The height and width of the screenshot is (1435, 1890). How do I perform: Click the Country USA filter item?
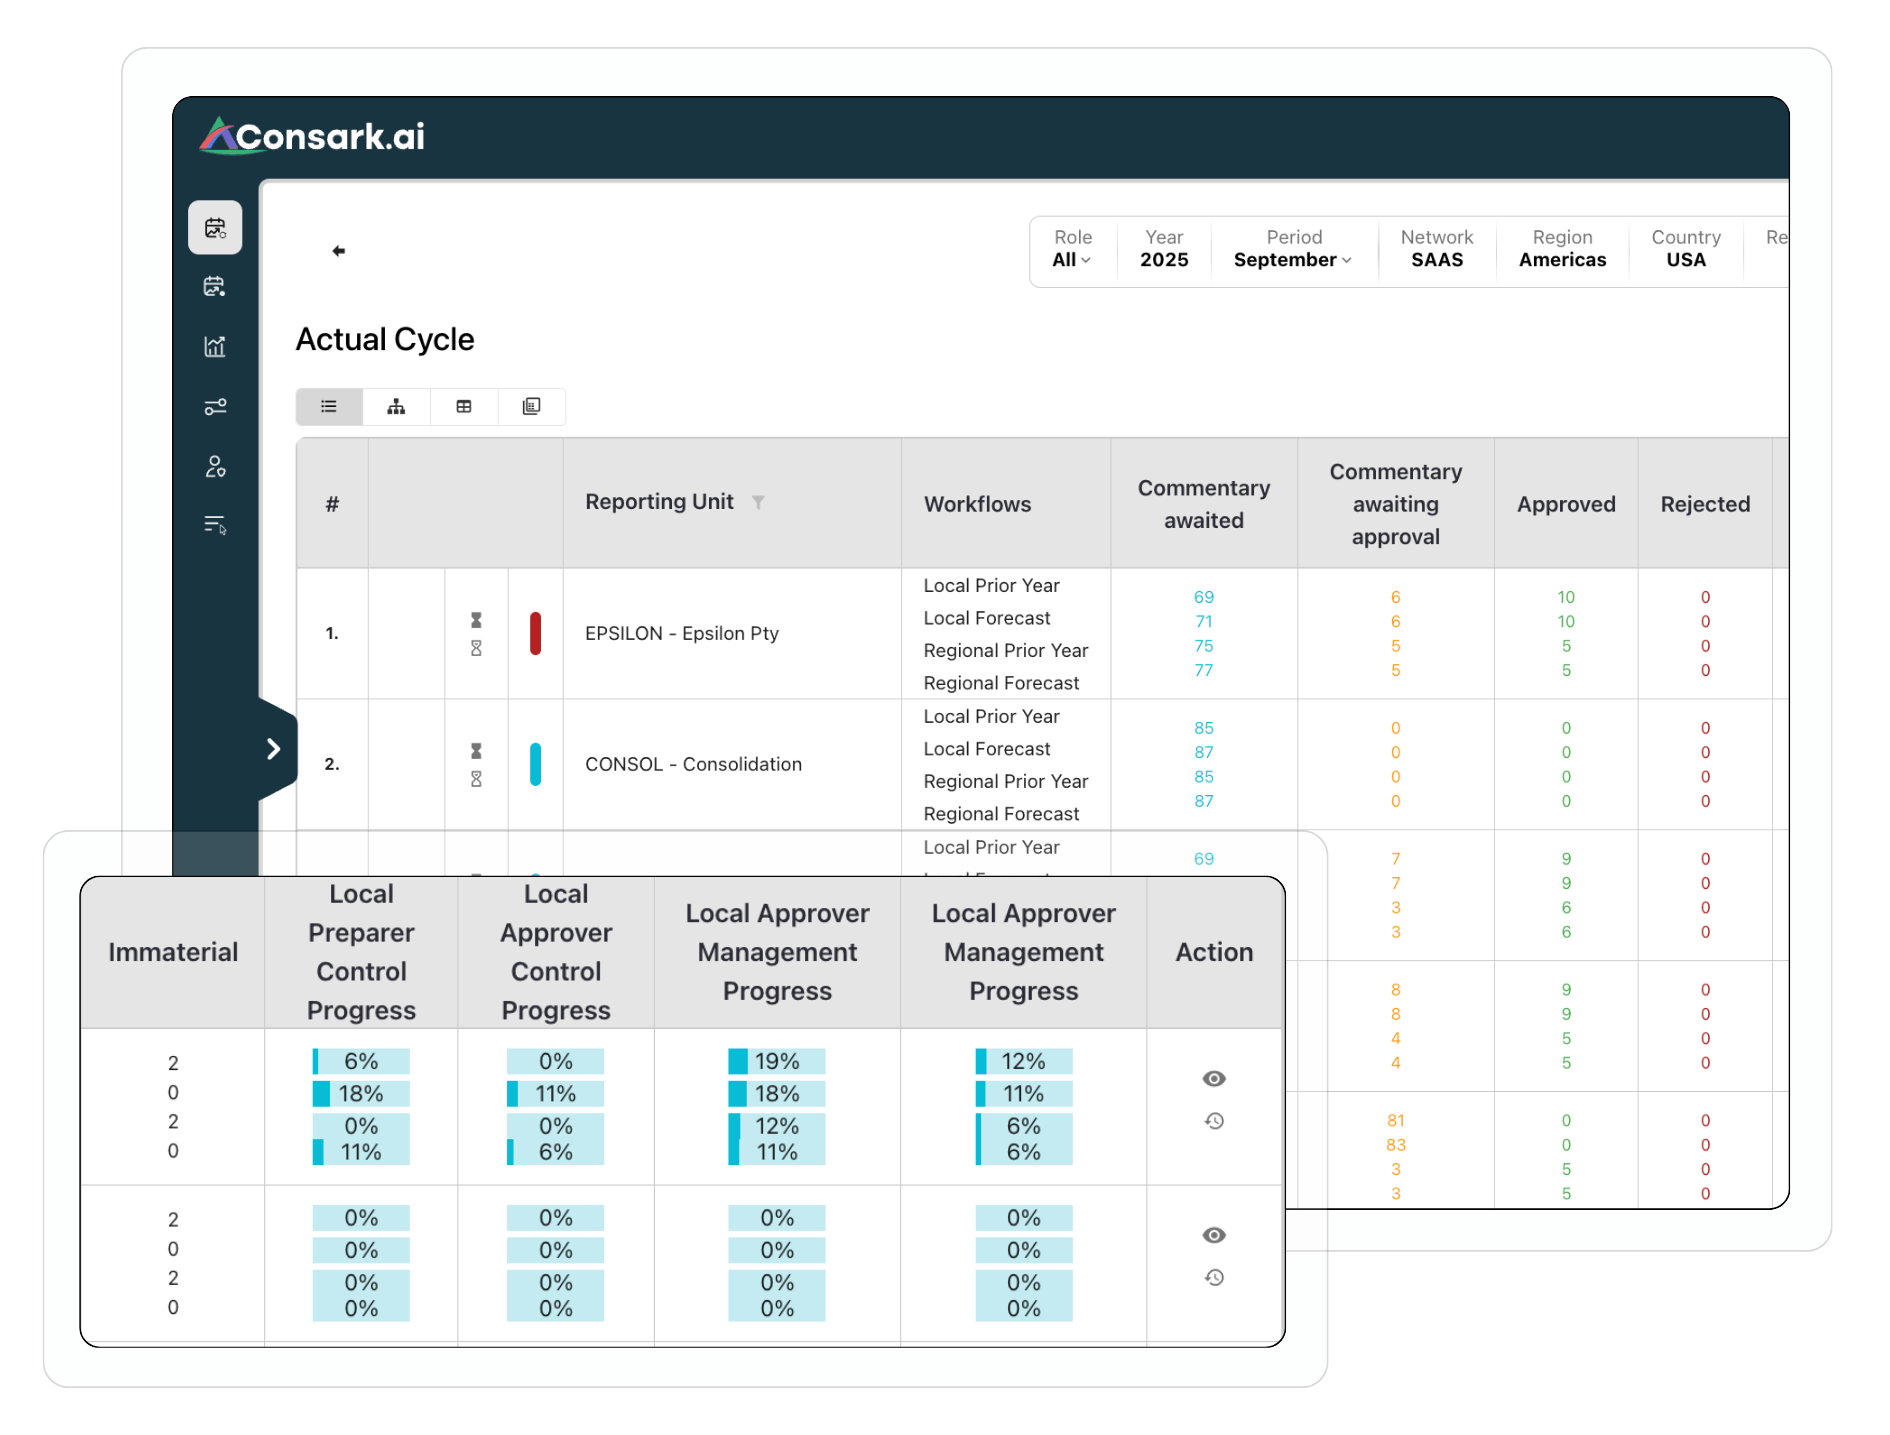coord(1685,249)
